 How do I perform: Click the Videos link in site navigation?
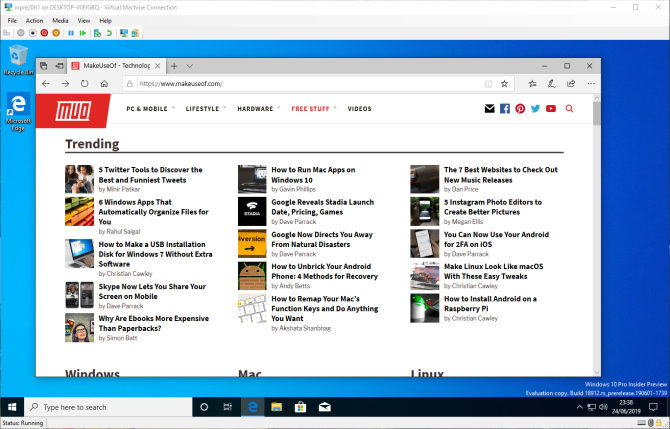click(359, 108)
